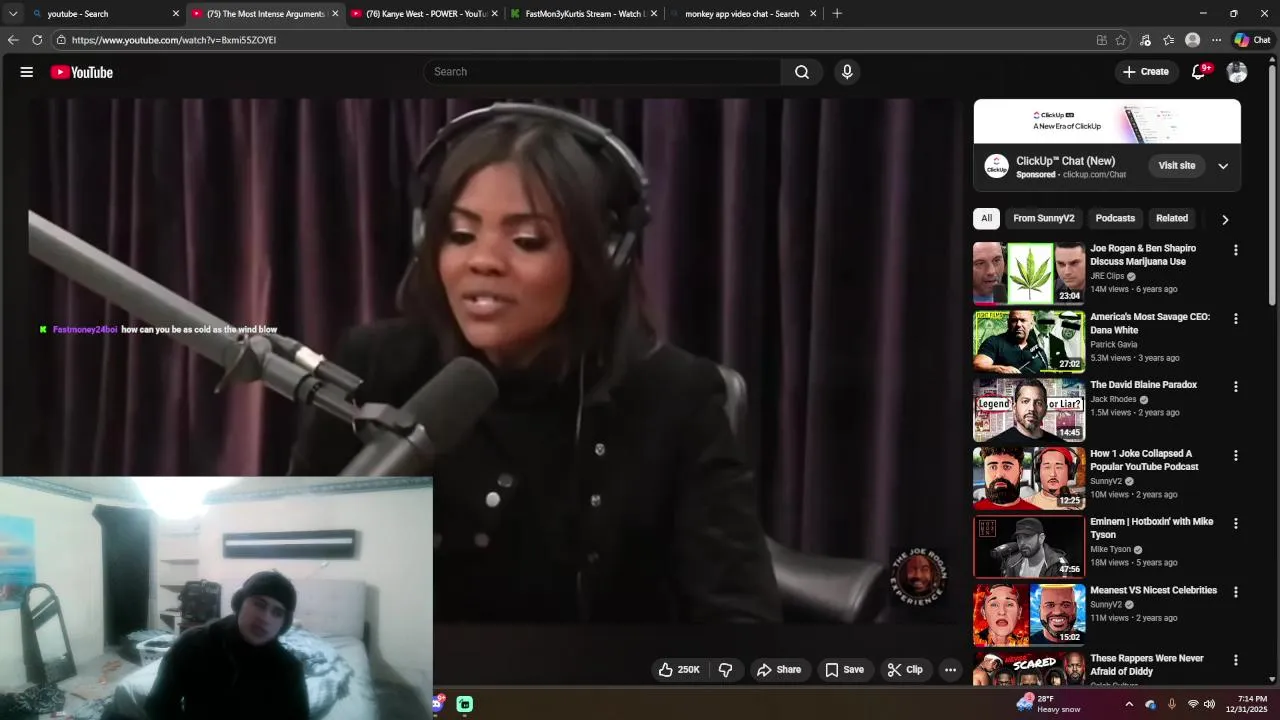This screenshot has width=1280, height=720.
Task: Open weather widget showing 28°F
Action: 1048,704
